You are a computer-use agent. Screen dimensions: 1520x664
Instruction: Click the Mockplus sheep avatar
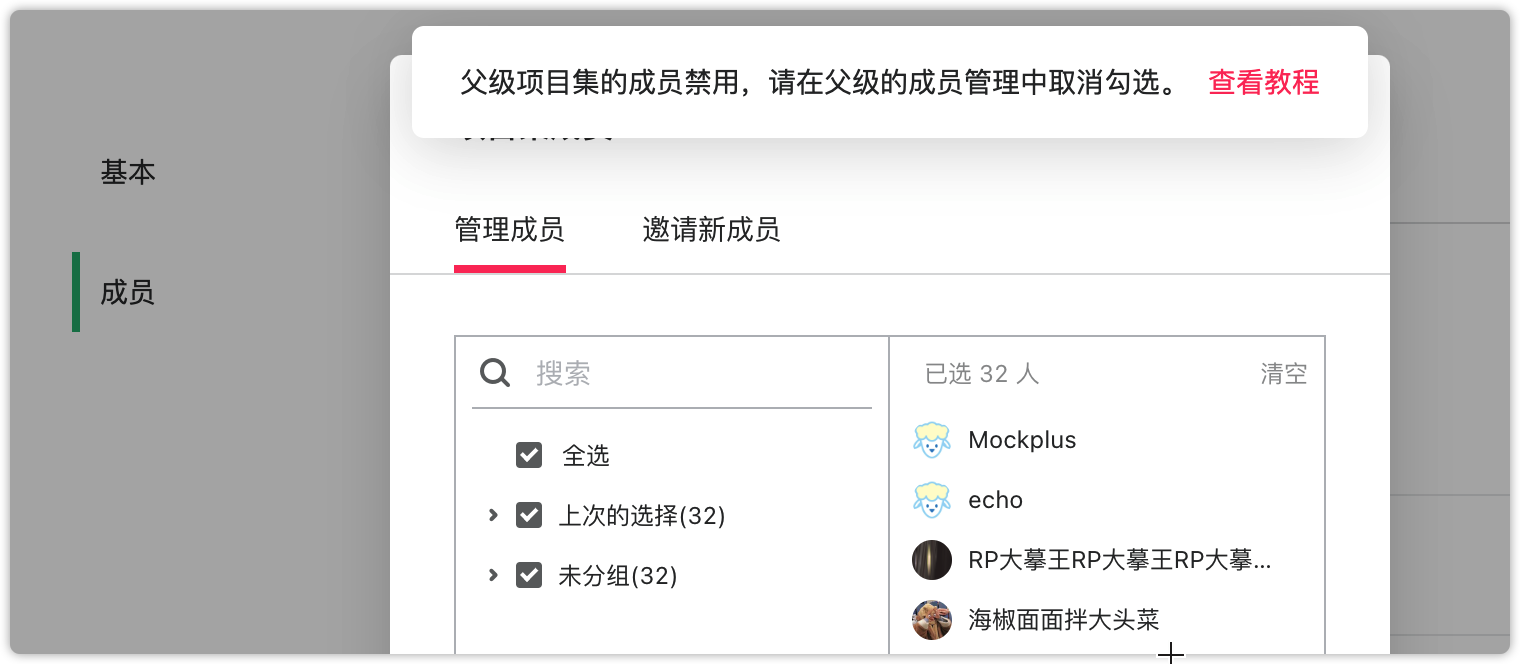(x=932, y=440)
